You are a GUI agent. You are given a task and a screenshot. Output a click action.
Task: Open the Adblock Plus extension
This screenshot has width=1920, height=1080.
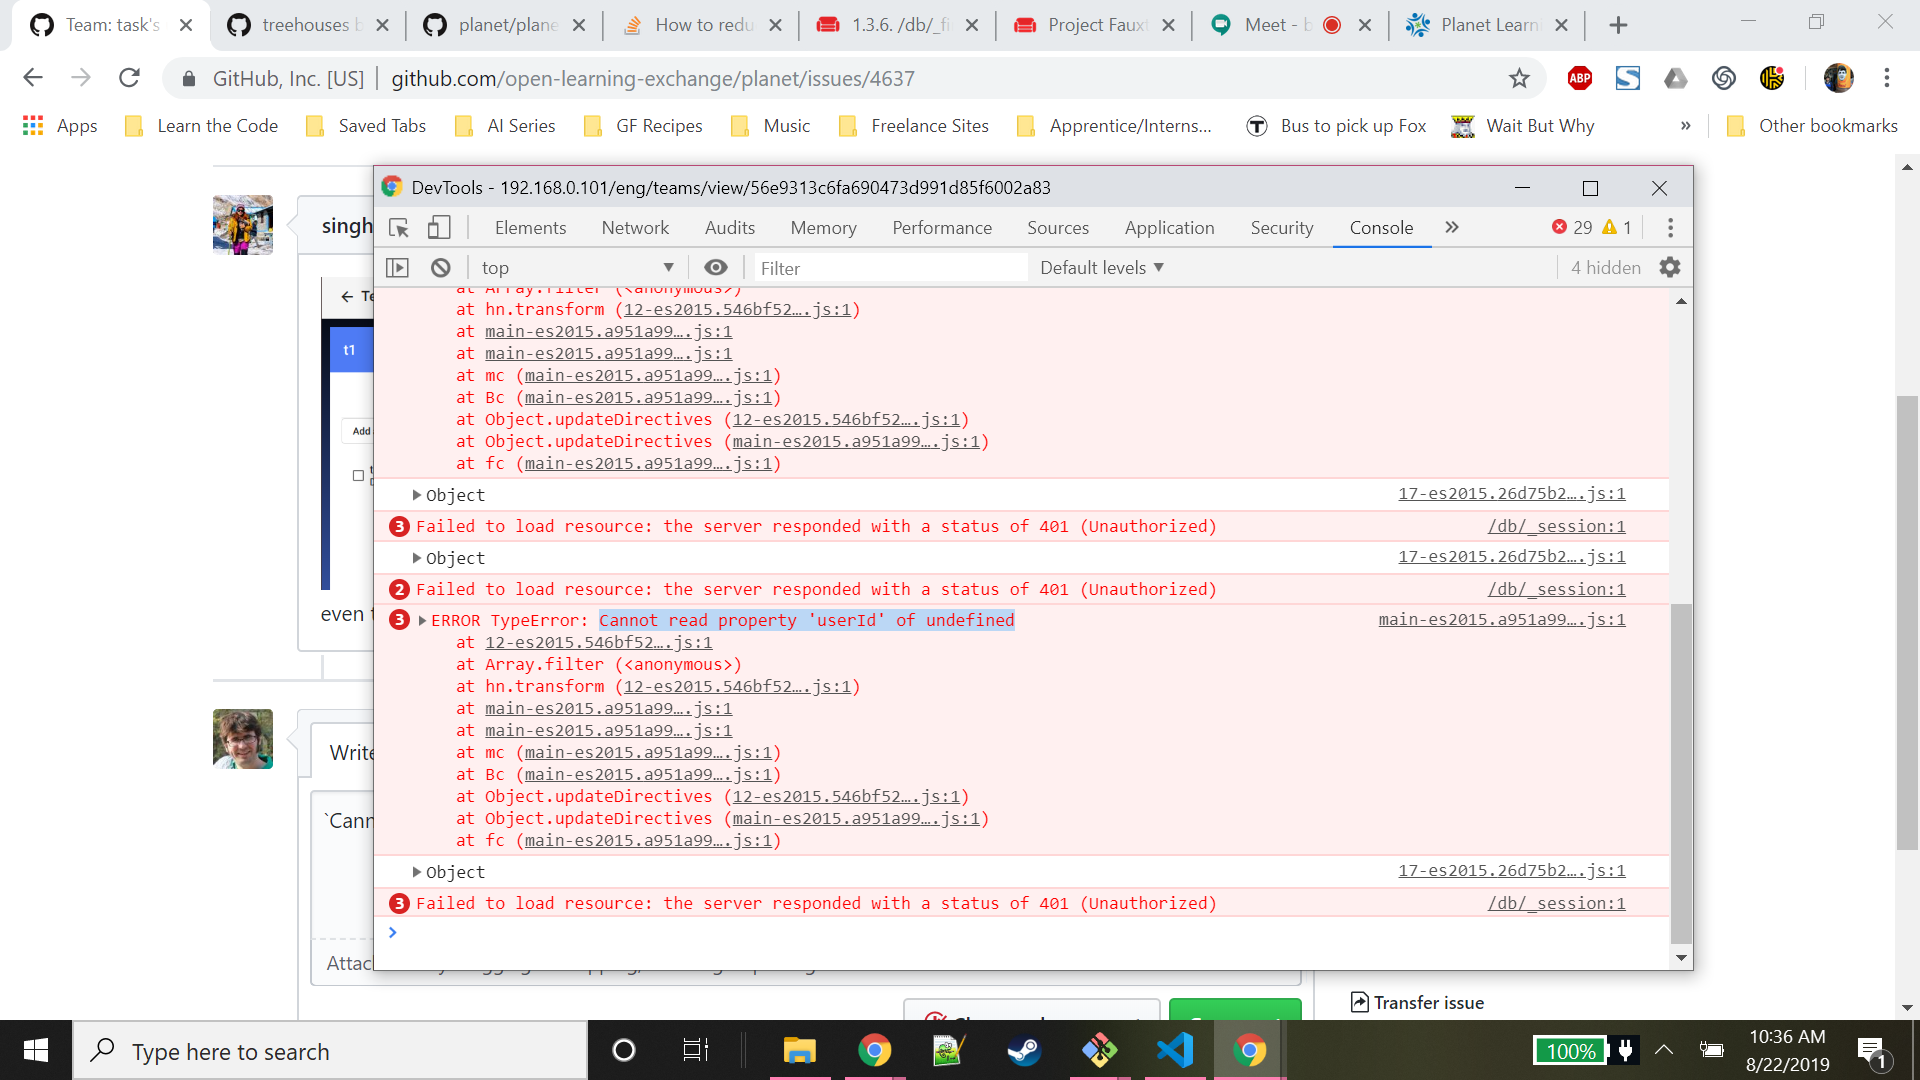[1579, 78]
